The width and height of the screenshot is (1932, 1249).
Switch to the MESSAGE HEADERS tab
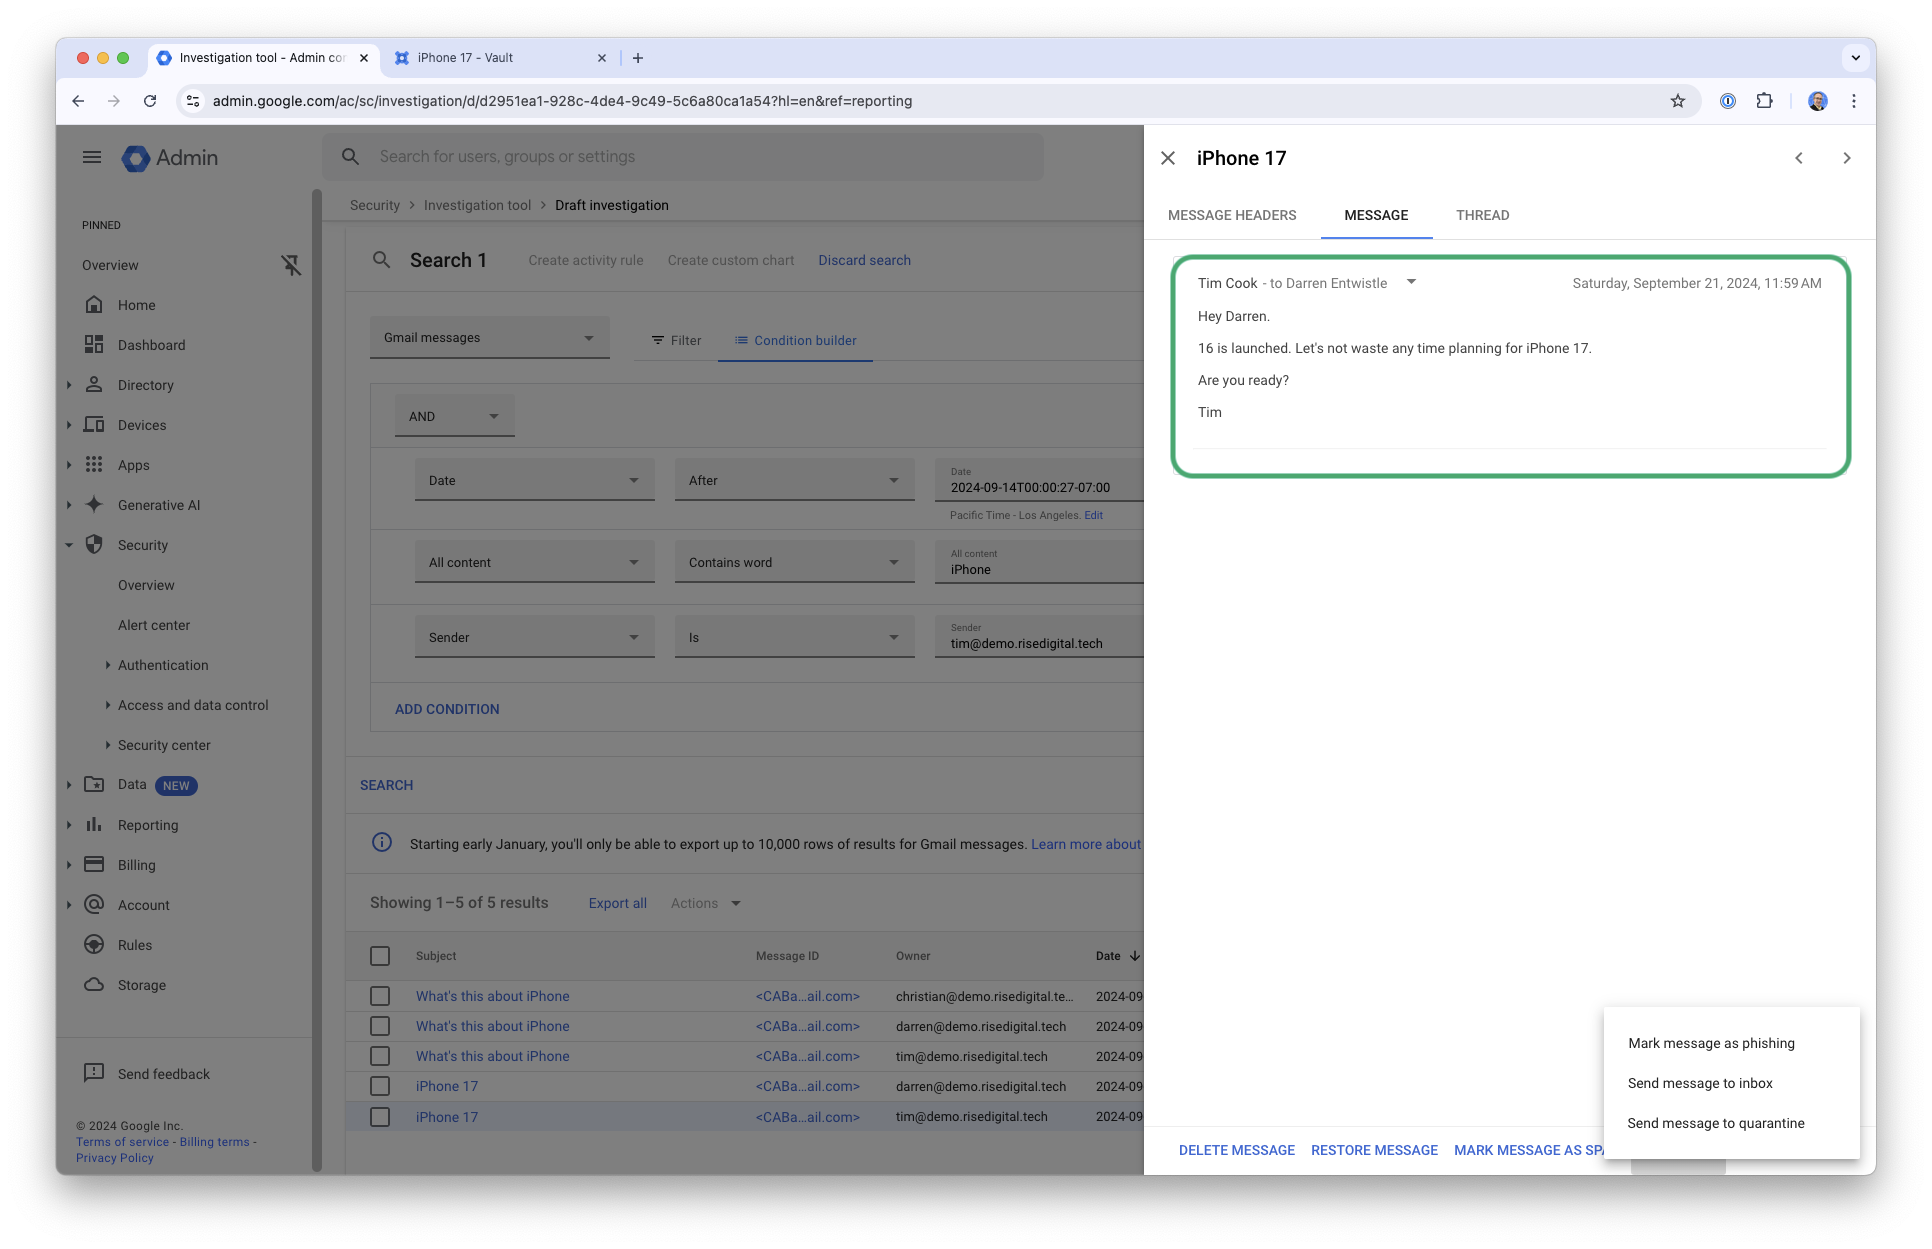tap(1232, 215)
